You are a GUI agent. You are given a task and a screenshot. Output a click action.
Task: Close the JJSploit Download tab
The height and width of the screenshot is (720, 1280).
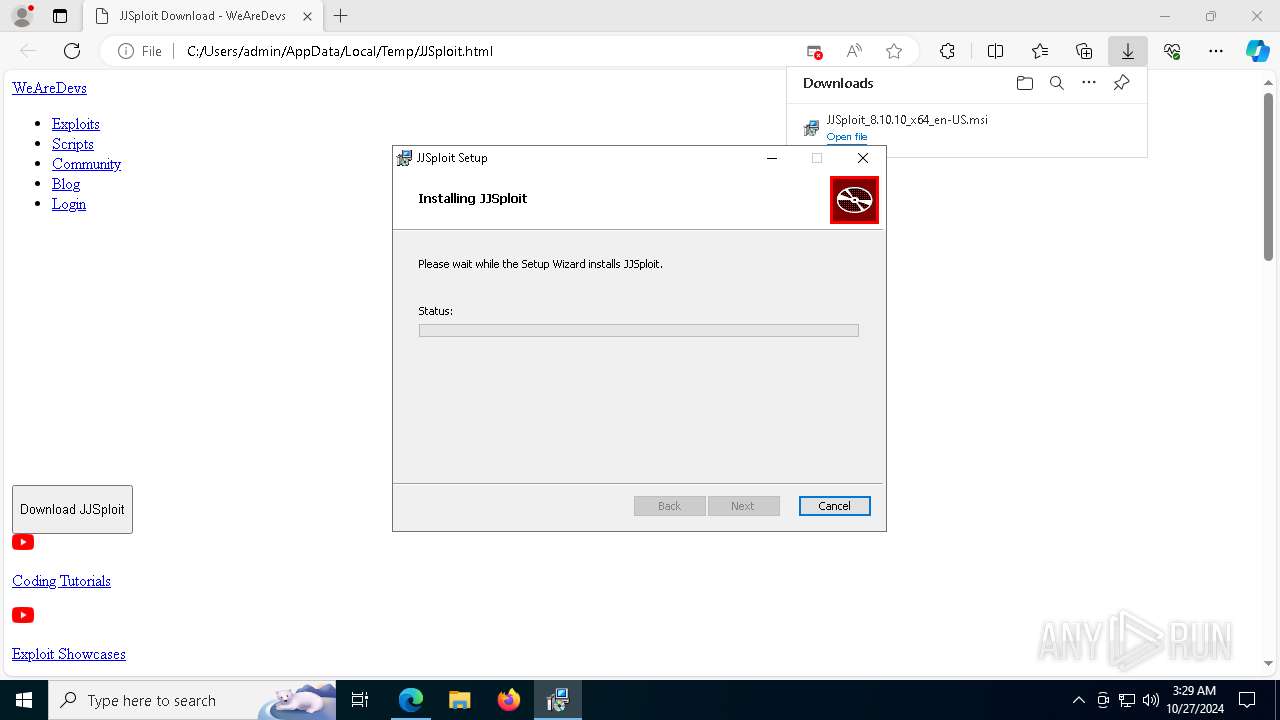(x=307, y=16)
